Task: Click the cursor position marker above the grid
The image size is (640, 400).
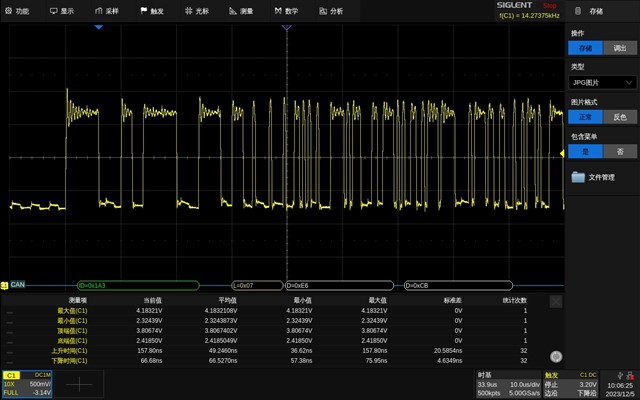Action: [x=287, y=28]
